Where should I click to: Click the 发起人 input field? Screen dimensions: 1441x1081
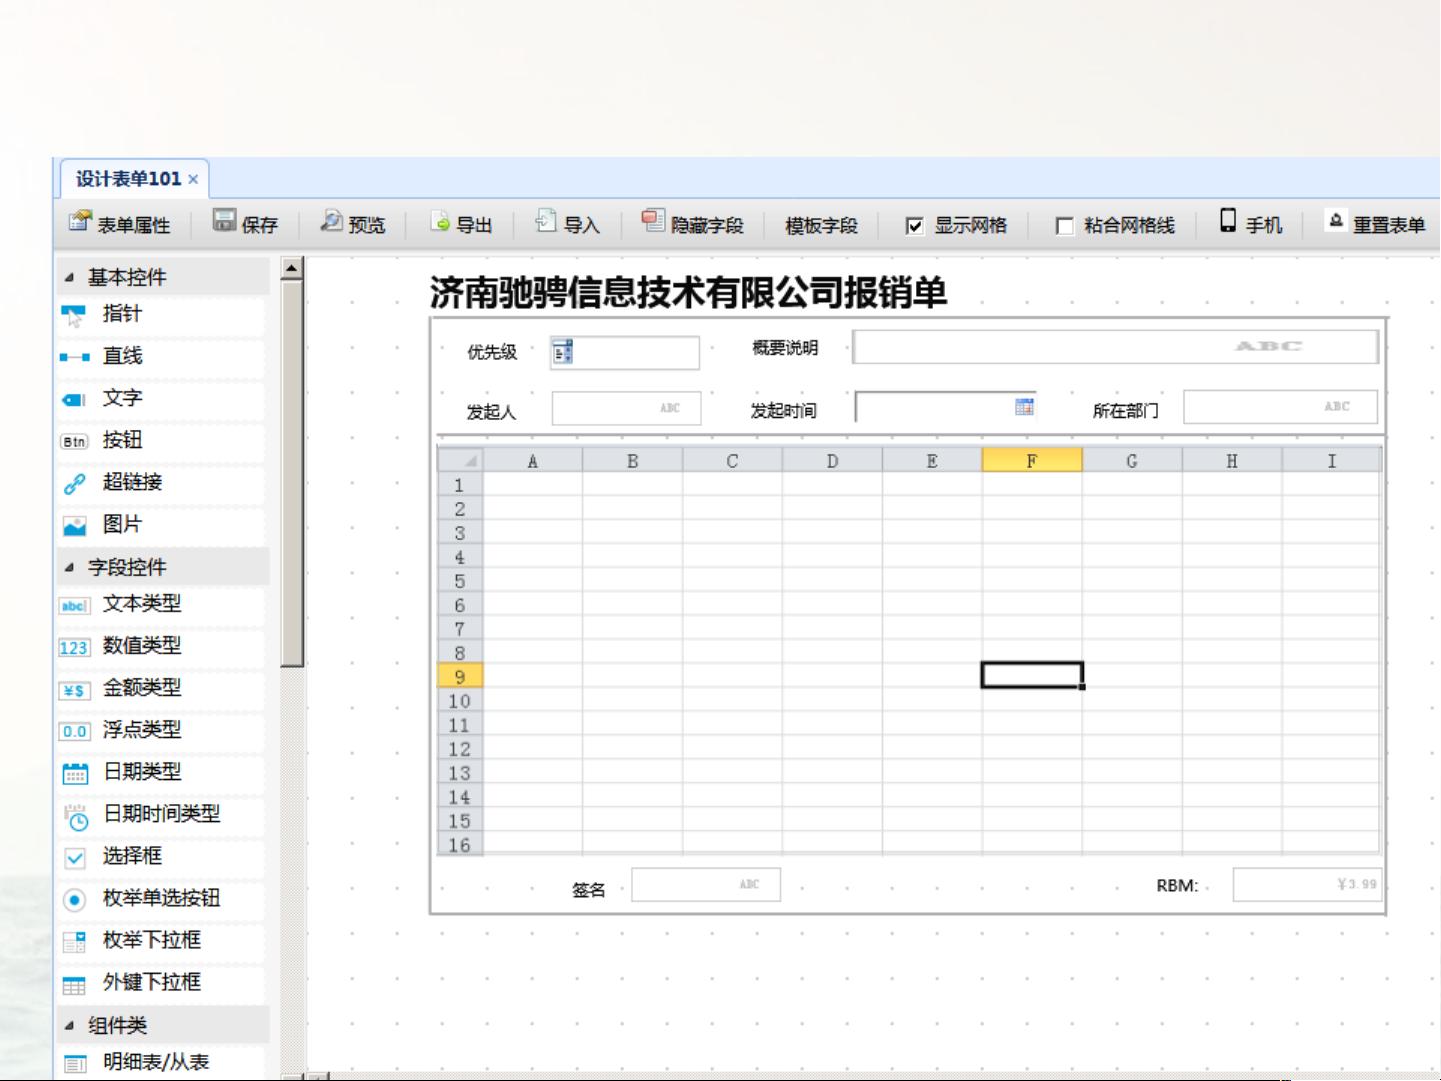pyautogui.click(x=626, y=408)
